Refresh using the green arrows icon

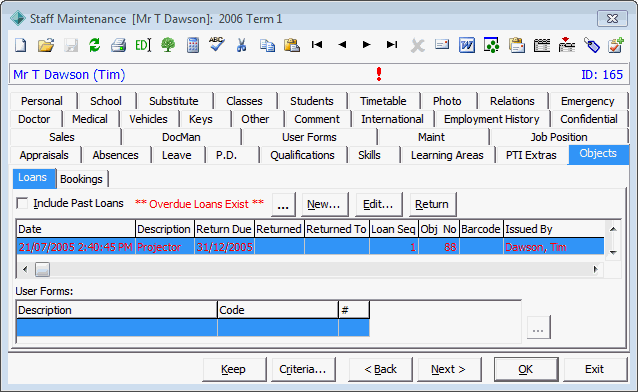click(x=94, y=45)
